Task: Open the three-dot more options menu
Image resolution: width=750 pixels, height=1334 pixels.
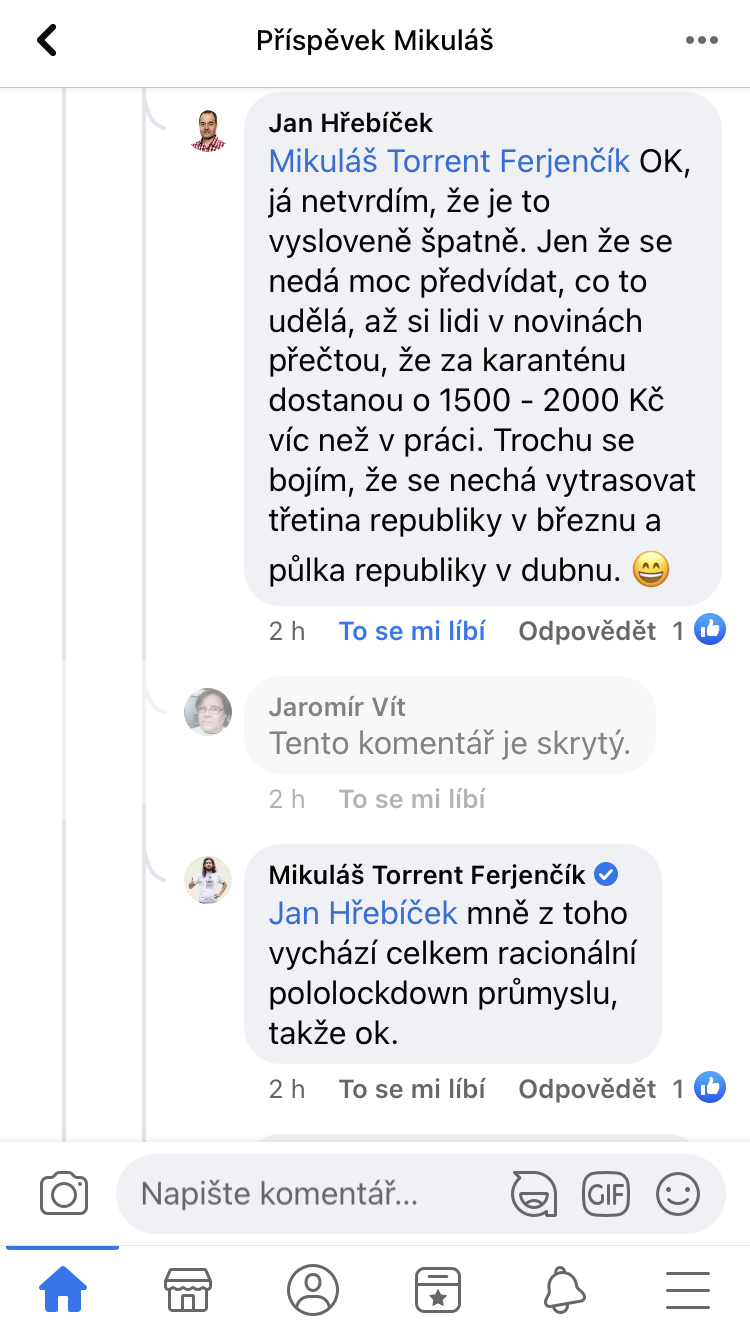Action: click(702, 41)
